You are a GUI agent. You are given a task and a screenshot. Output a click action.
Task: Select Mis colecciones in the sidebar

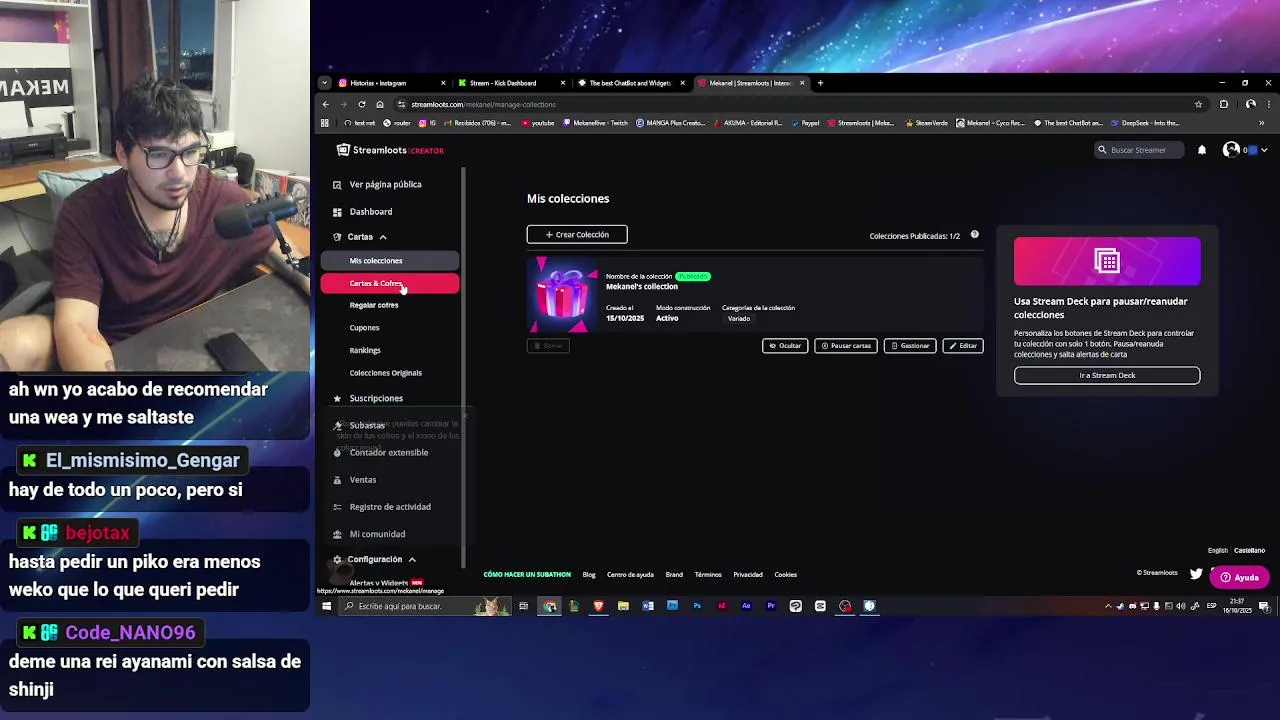point(390,261)
